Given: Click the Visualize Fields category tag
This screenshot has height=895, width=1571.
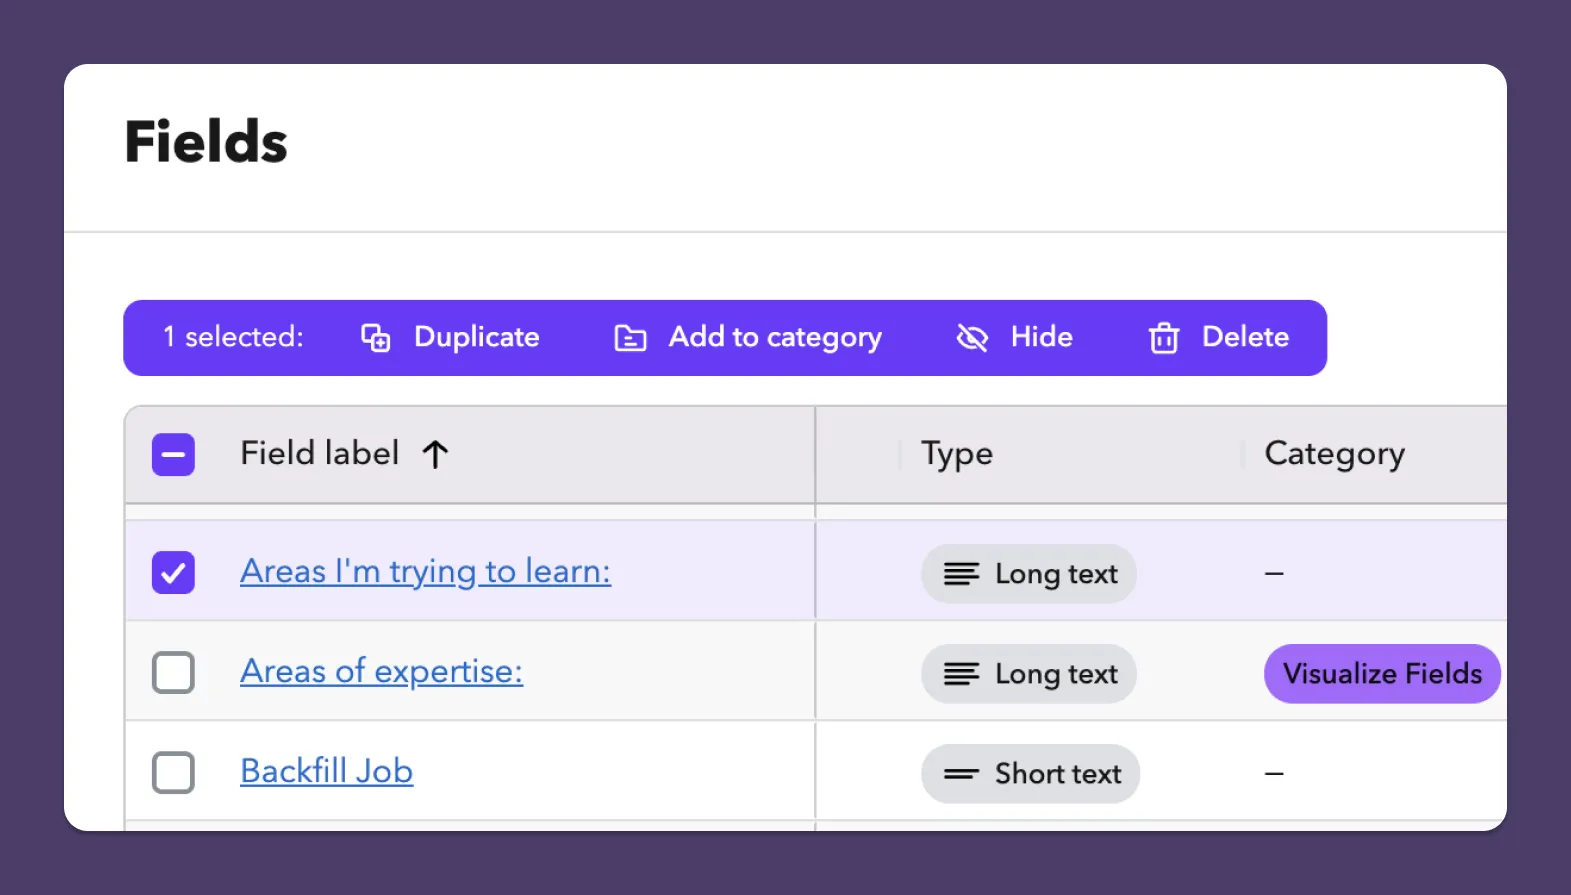Looking at the screenshot, I should coord(1382,674).
